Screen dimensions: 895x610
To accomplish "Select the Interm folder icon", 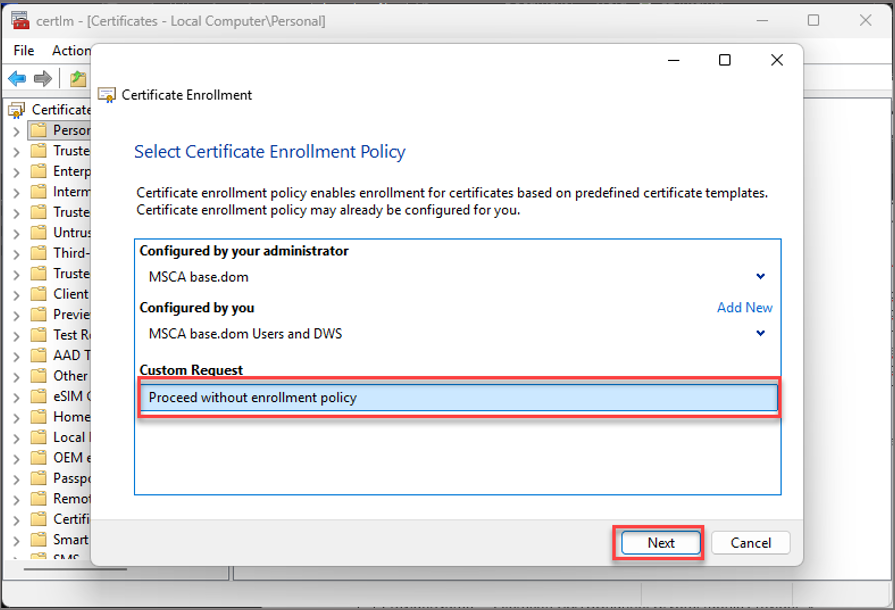I will click(x=38, y=192).
